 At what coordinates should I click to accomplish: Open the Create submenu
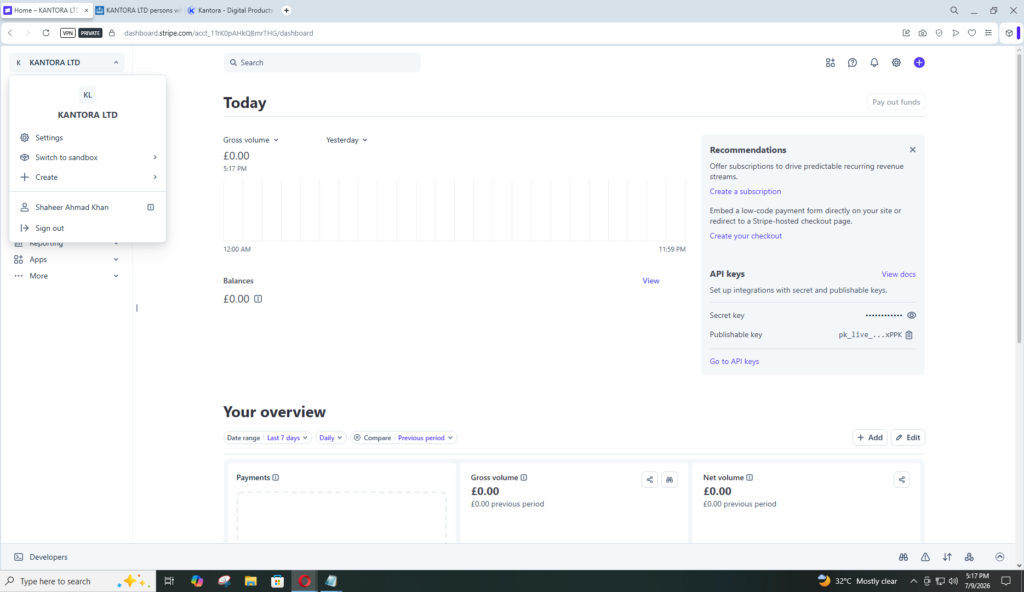click(88, 177)
